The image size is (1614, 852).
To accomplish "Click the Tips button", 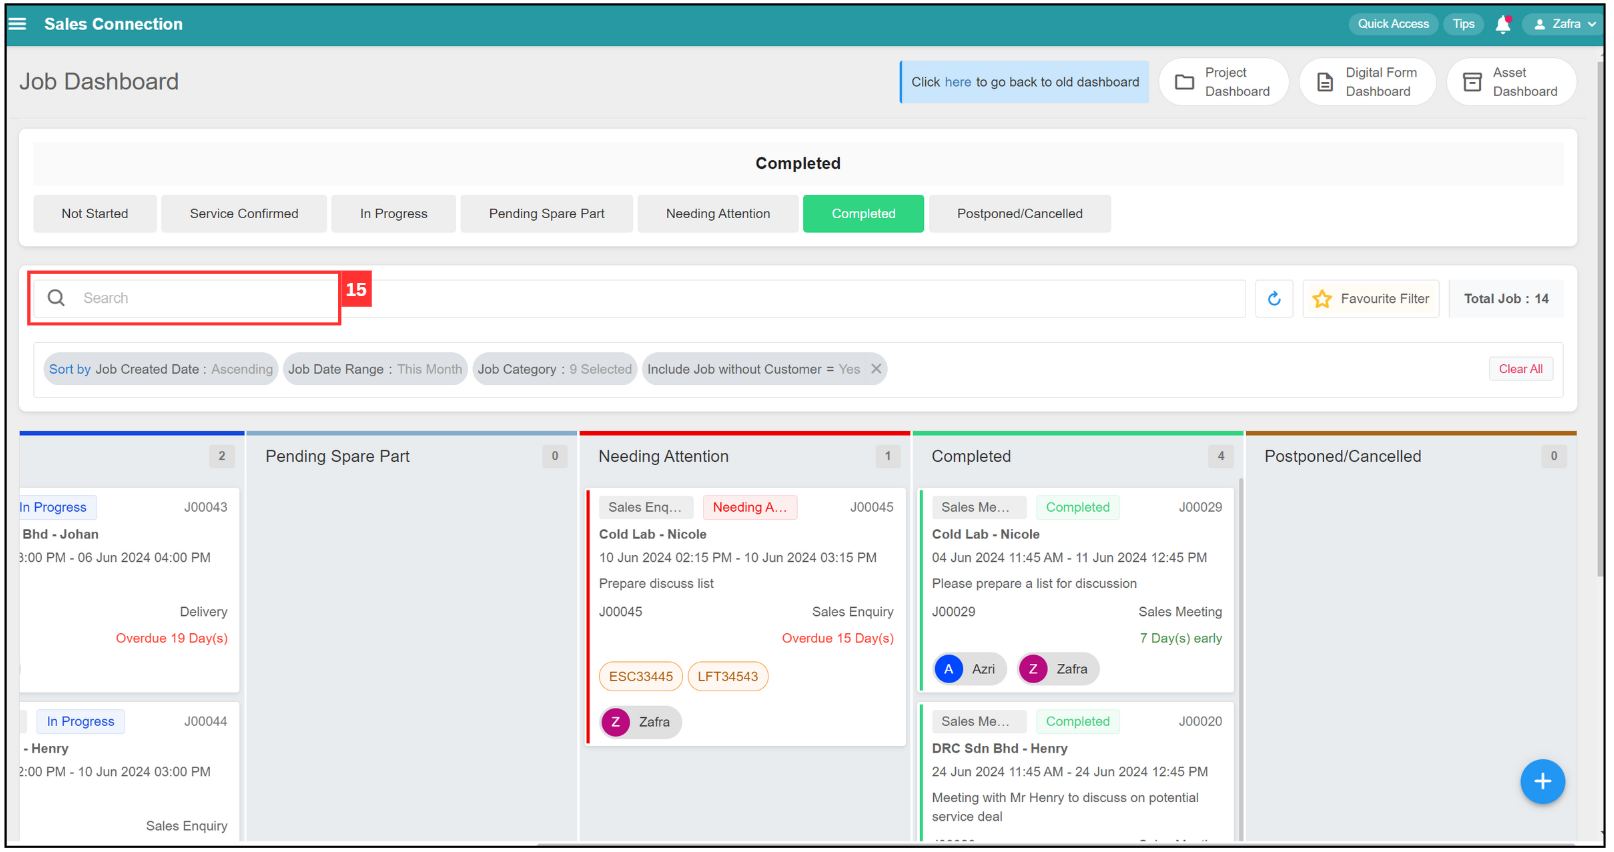I will 1464,24.
